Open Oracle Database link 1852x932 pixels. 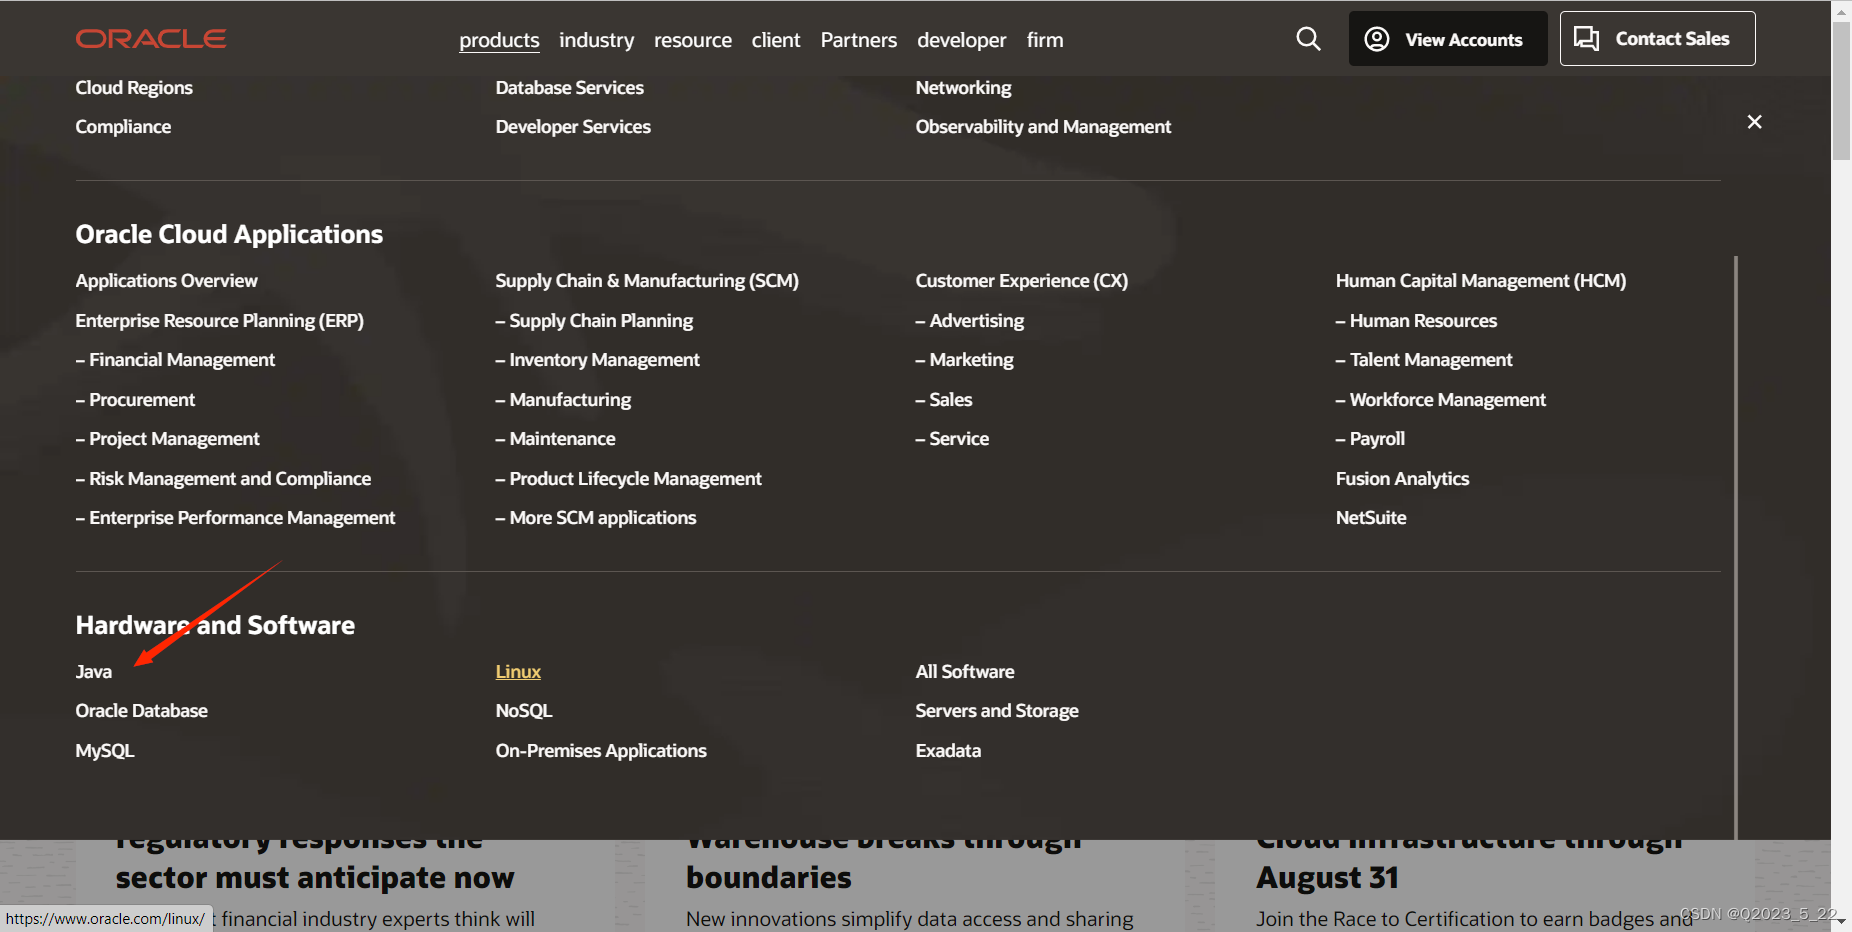point(142,711)
